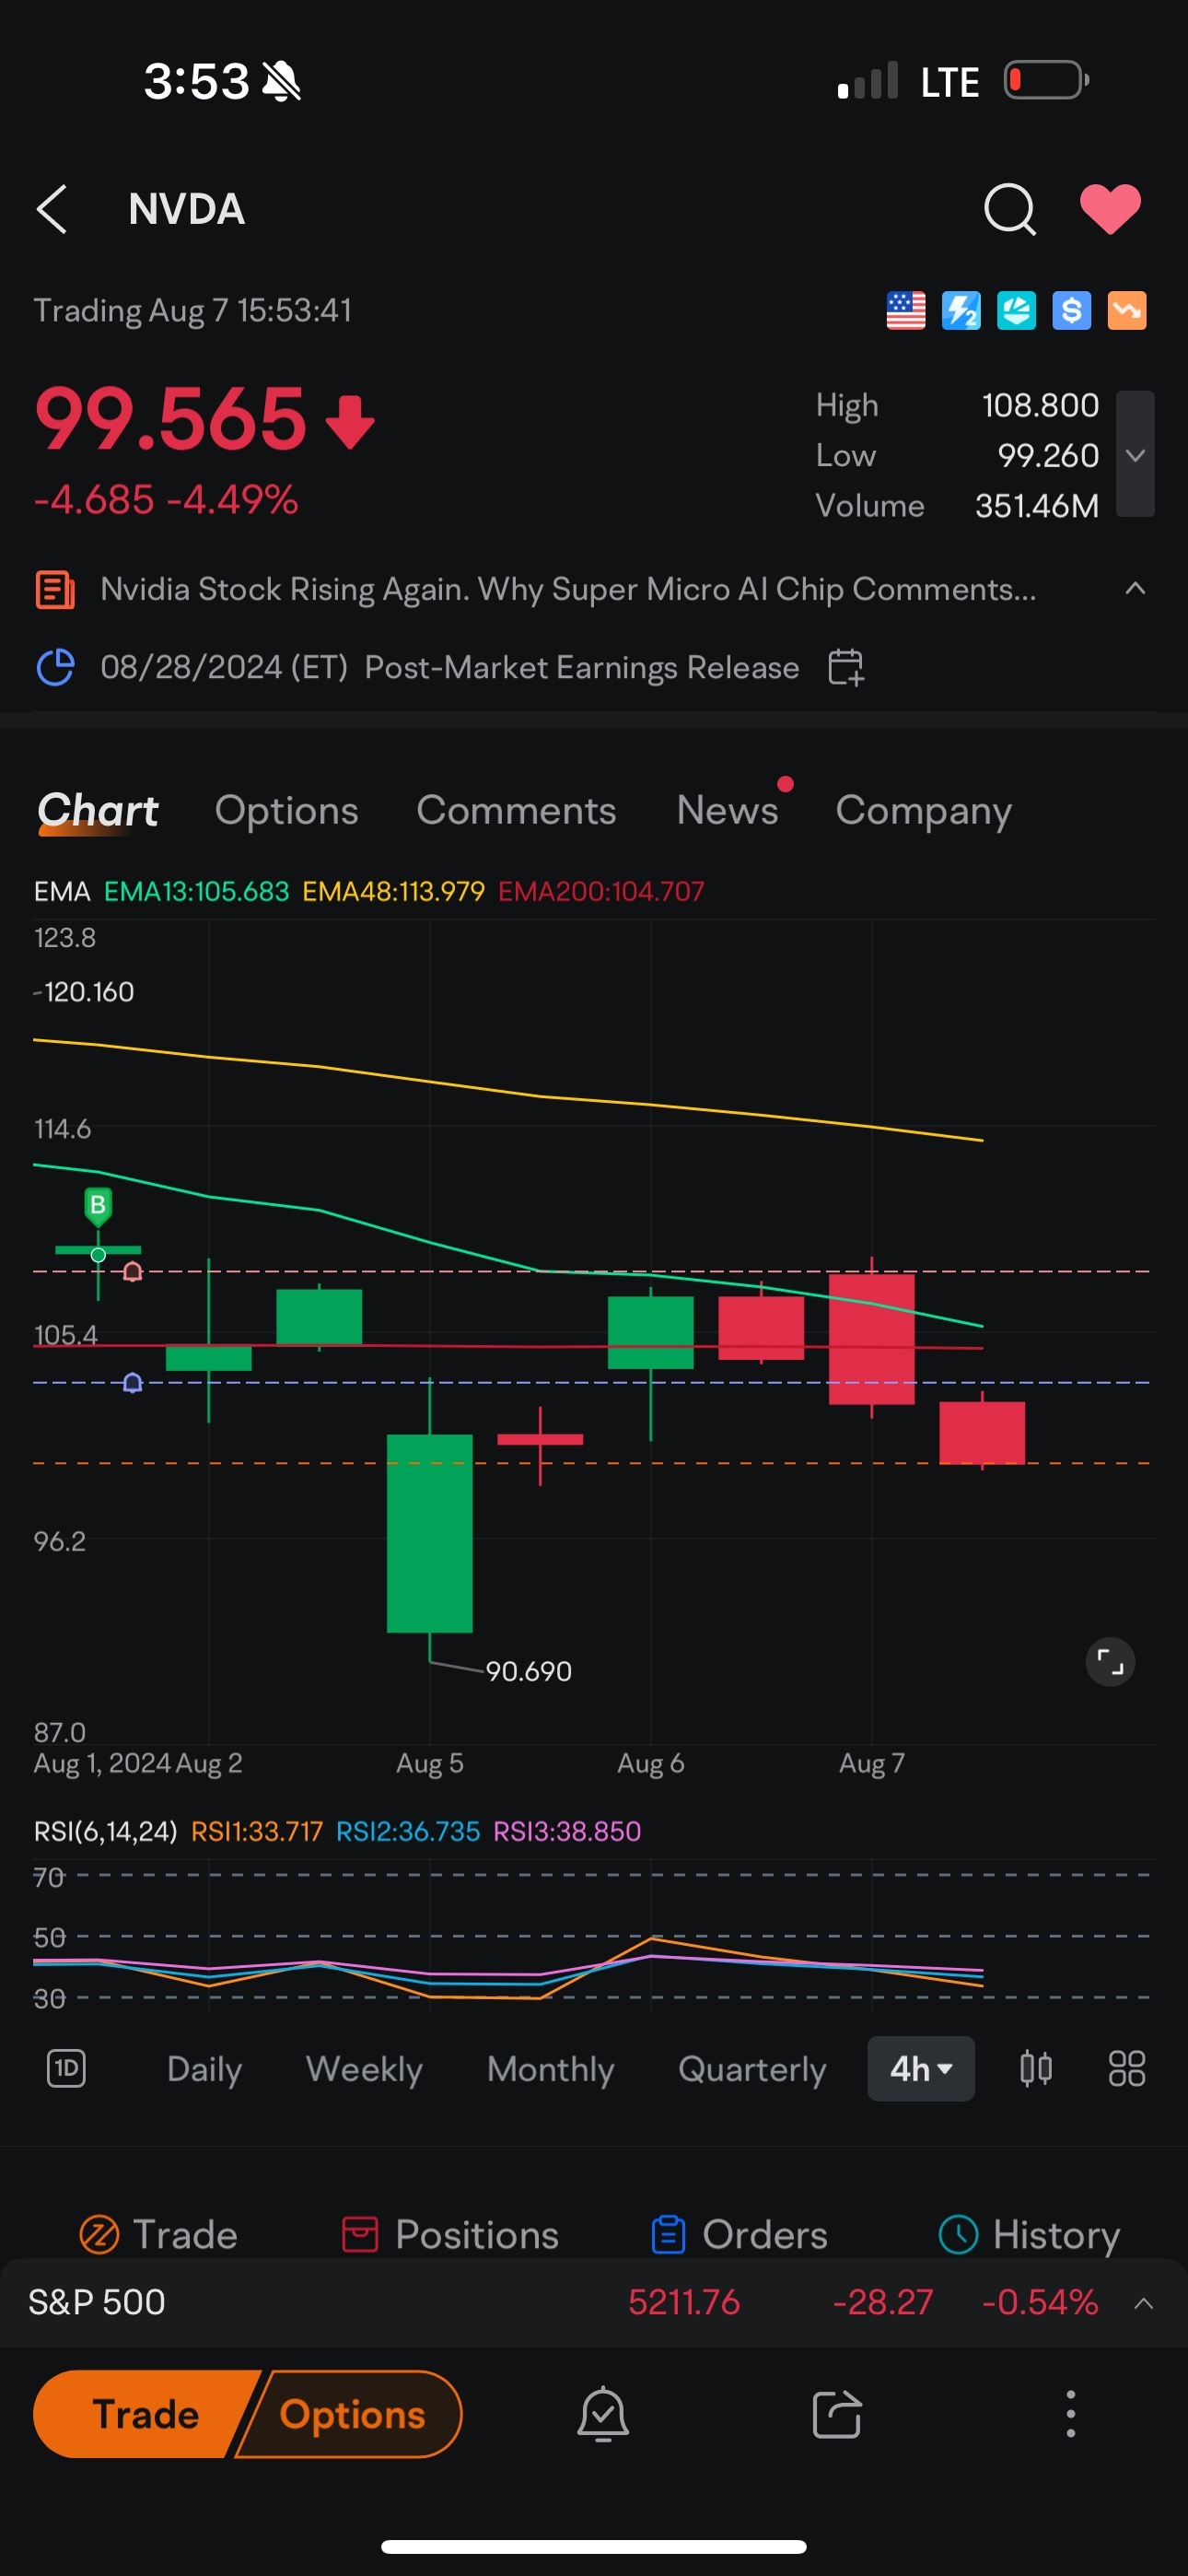Tap the blue earnings pie-clock icon

(x=55, y=667)
